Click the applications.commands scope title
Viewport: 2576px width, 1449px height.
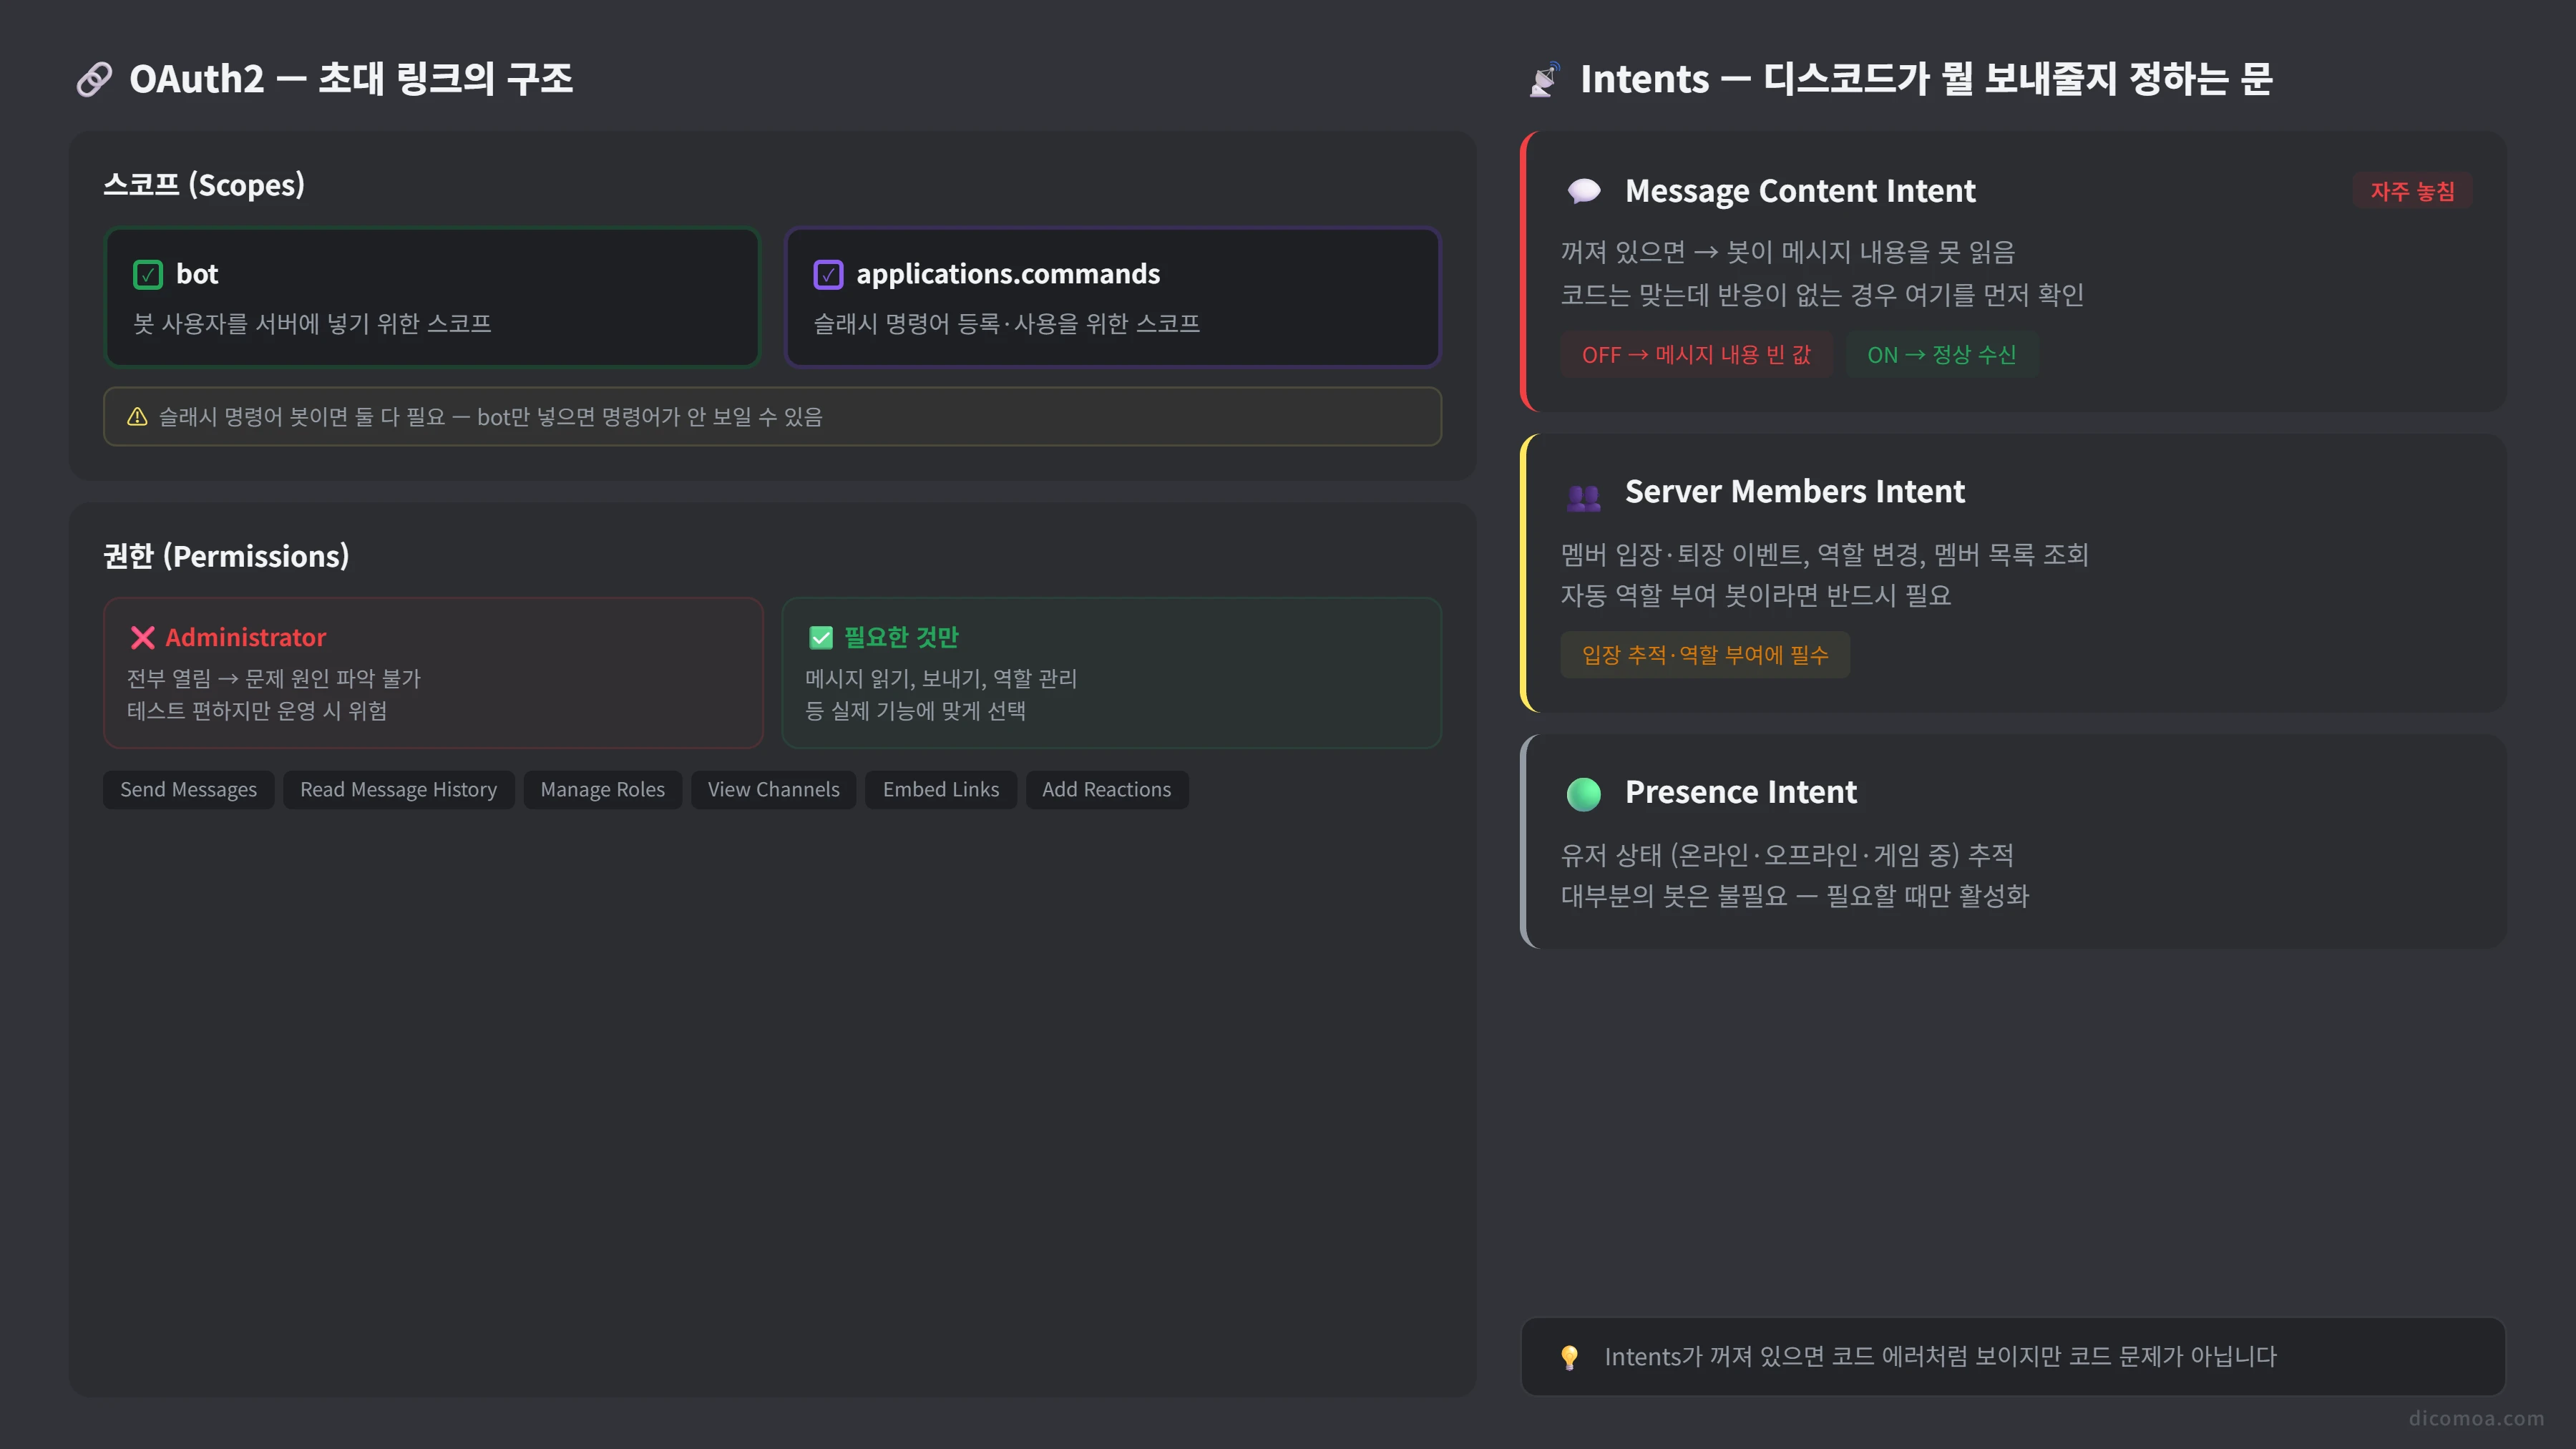tap(1008, 274)
